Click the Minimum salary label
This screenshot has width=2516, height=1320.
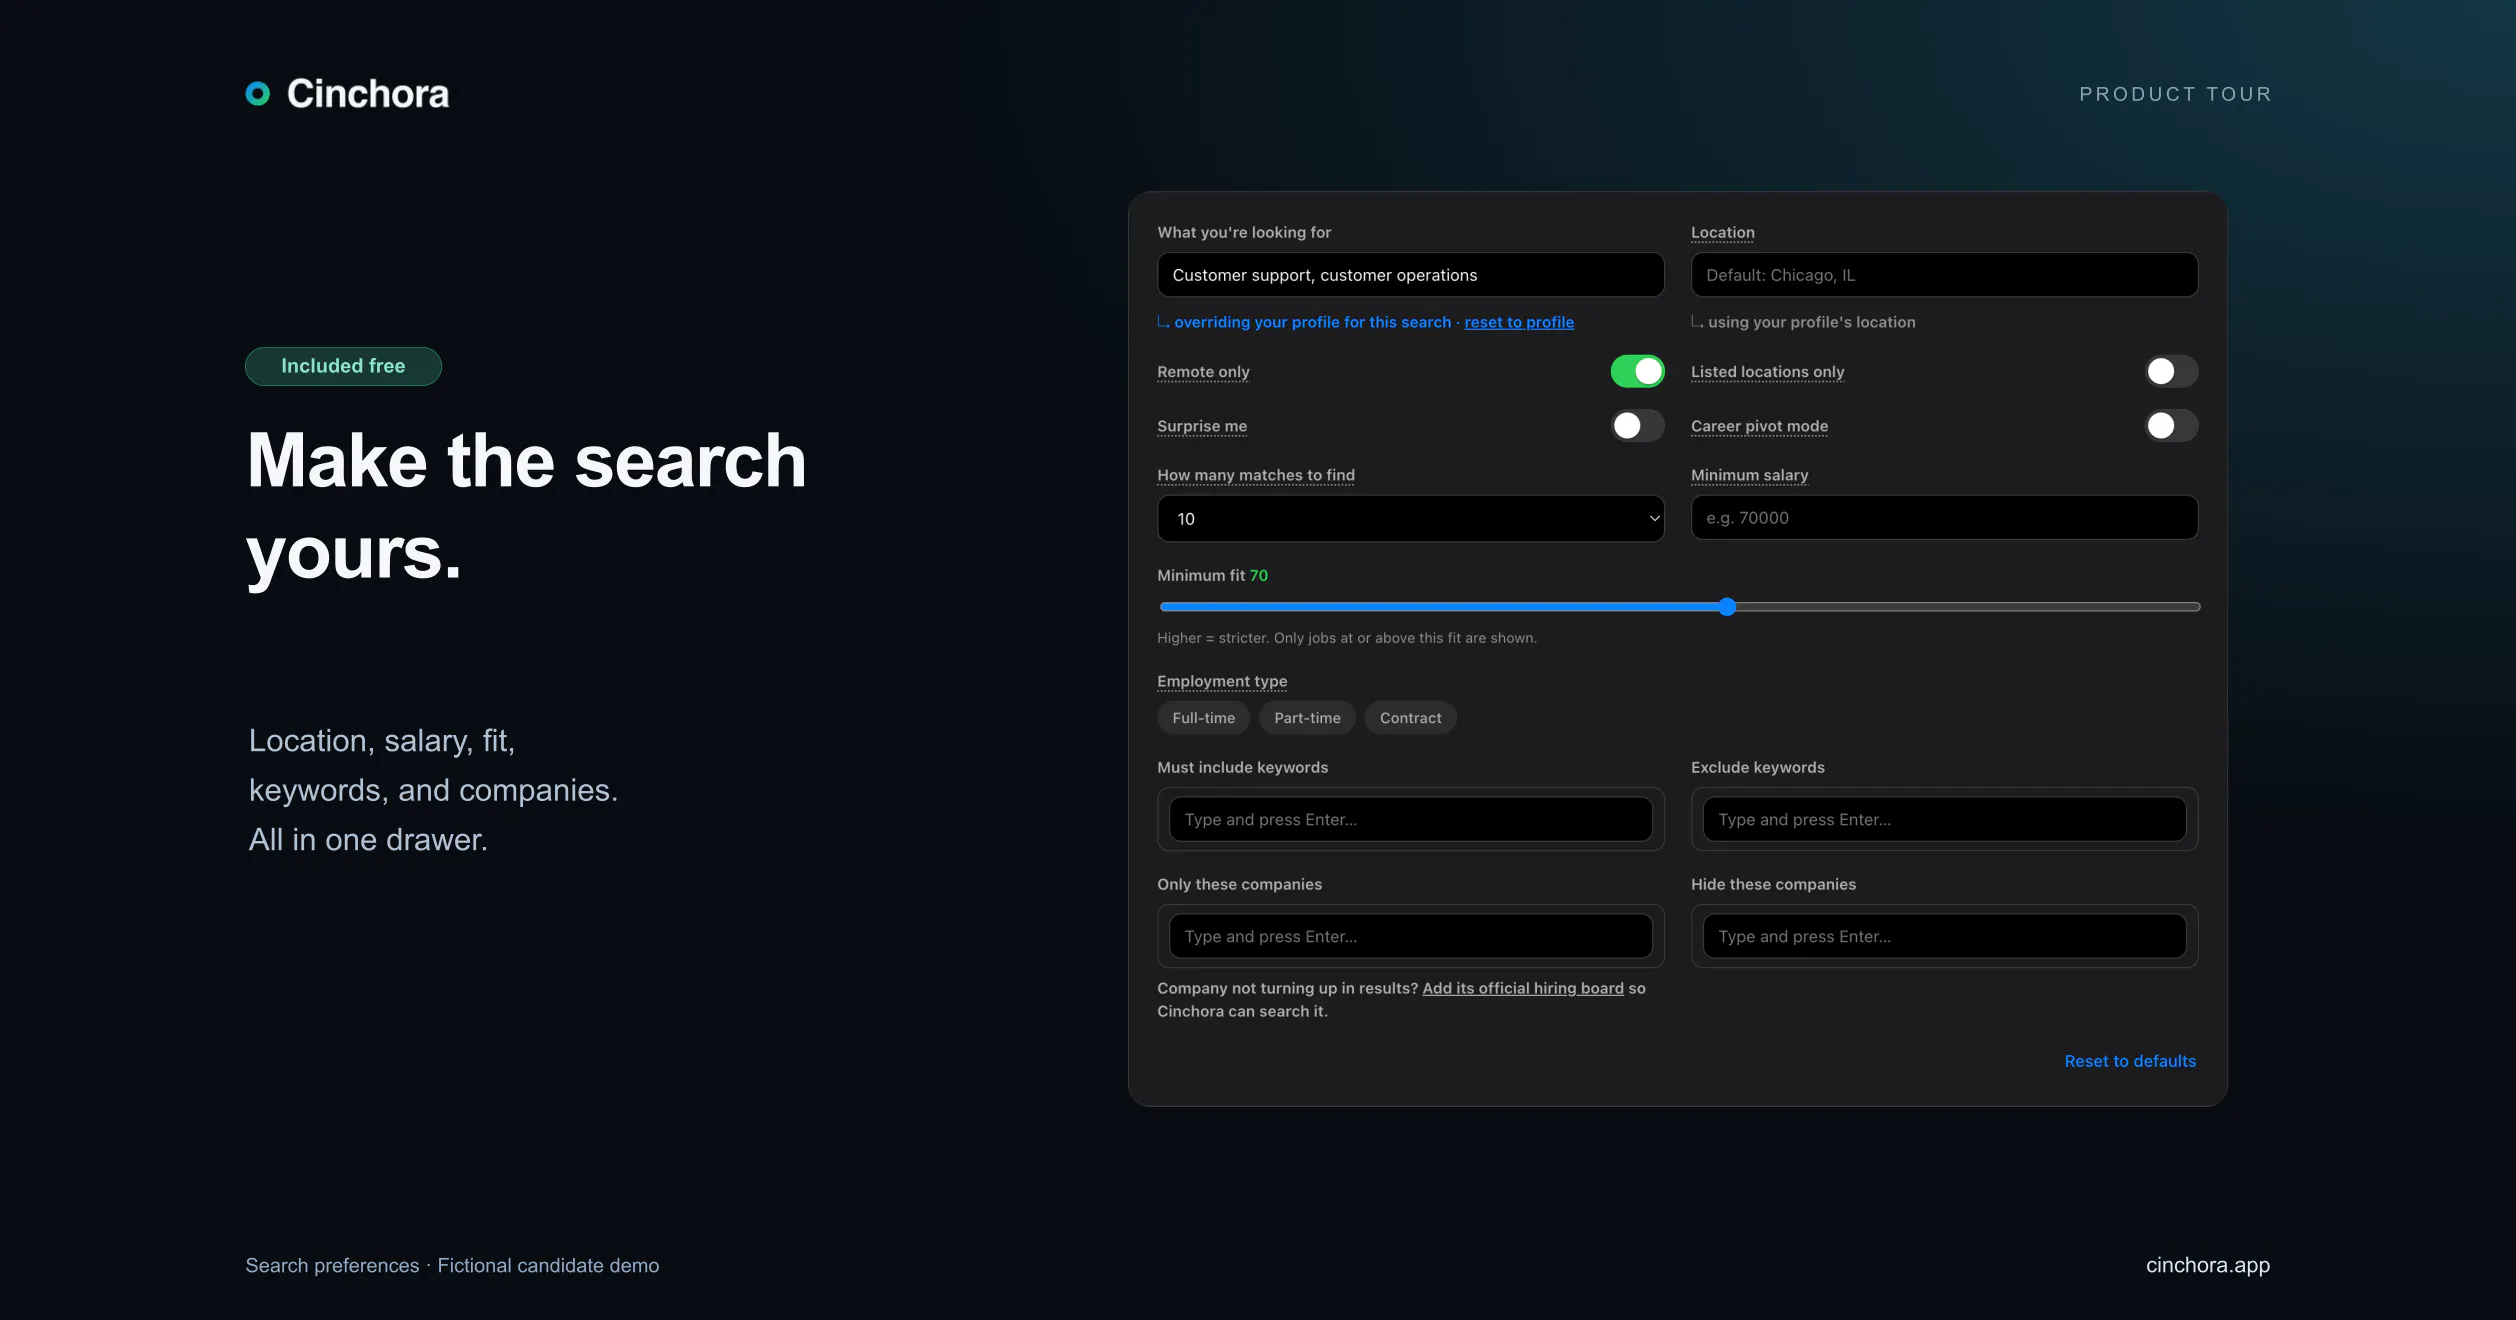pyautogui.click(x=1749, y=475)
